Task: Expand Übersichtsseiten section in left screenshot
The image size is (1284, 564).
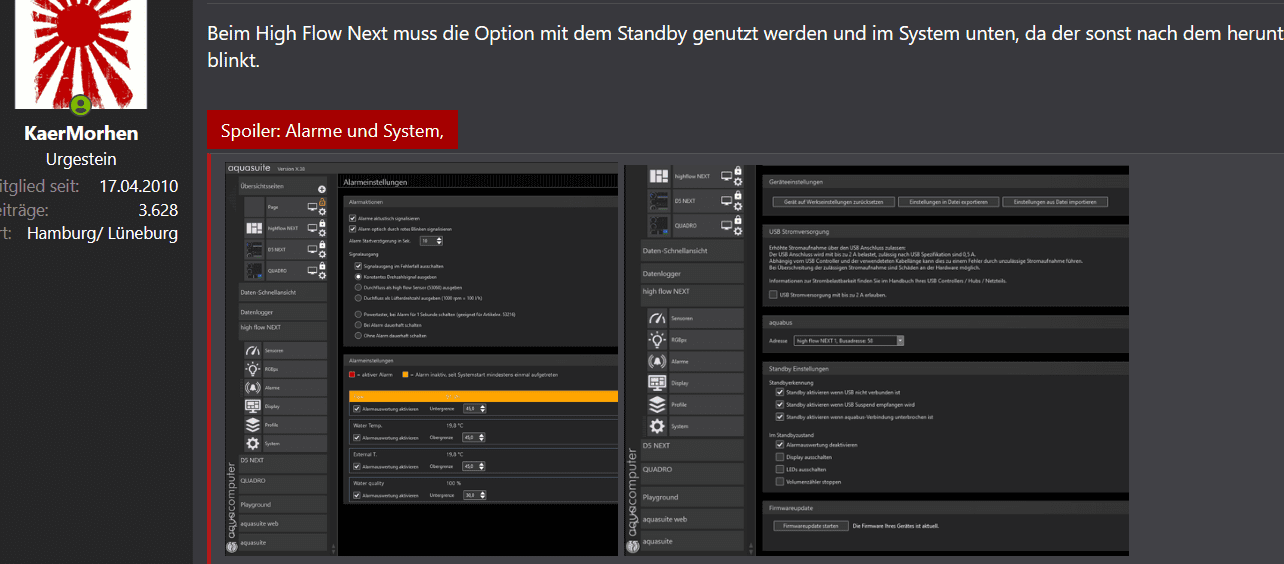Action: pos(283,186)
